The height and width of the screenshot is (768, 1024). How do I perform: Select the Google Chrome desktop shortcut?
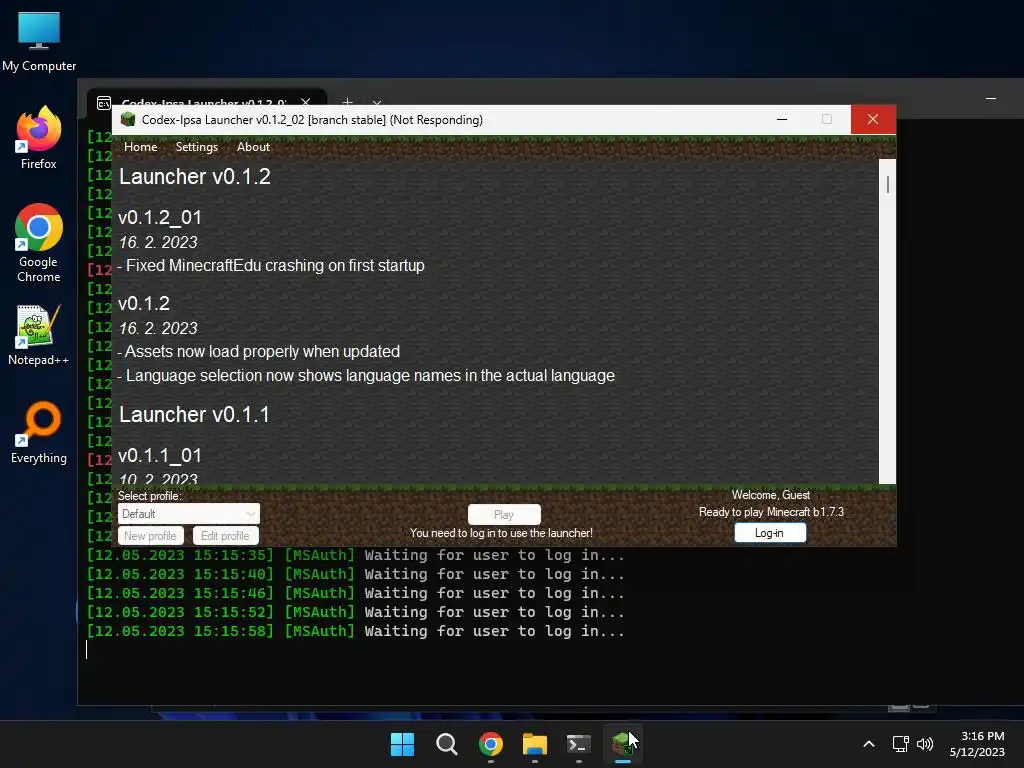click(39, 243)
